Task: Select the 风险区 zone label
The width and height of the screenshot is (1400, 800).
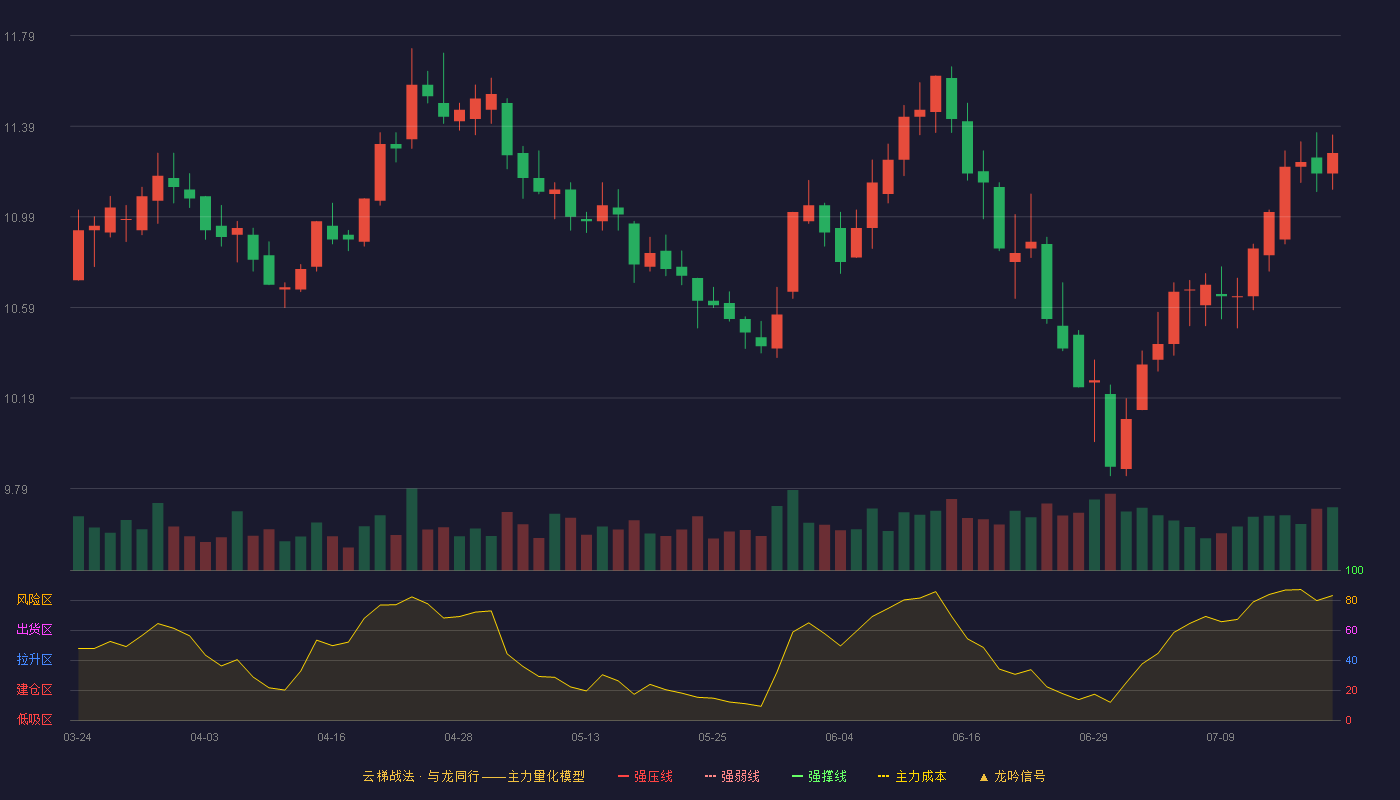Action: point(34,600)
